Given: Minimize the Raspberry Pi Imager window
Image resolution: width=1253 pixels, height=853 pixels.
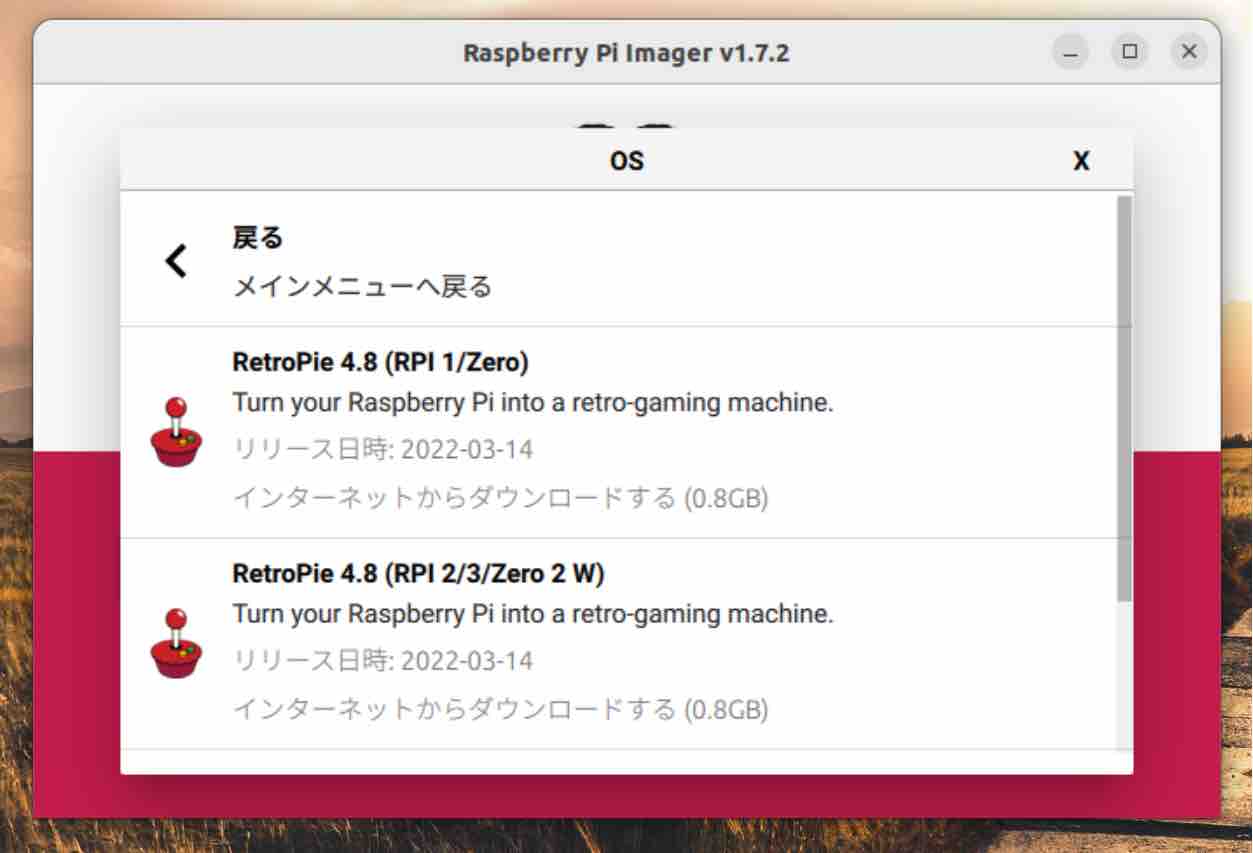Looking at the screenshot, I should [1070, 52].
